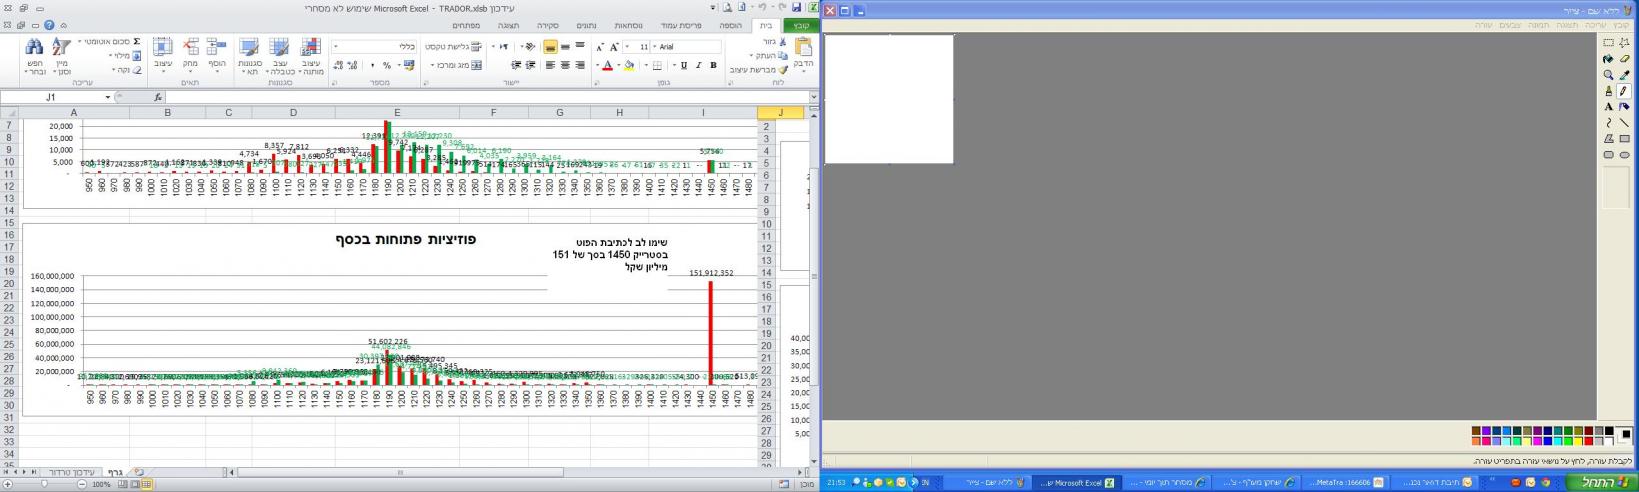Open the הוספה (Insert) ribbon tab
The height and width of the screenshot is (492, 1639).
(731, 26)
